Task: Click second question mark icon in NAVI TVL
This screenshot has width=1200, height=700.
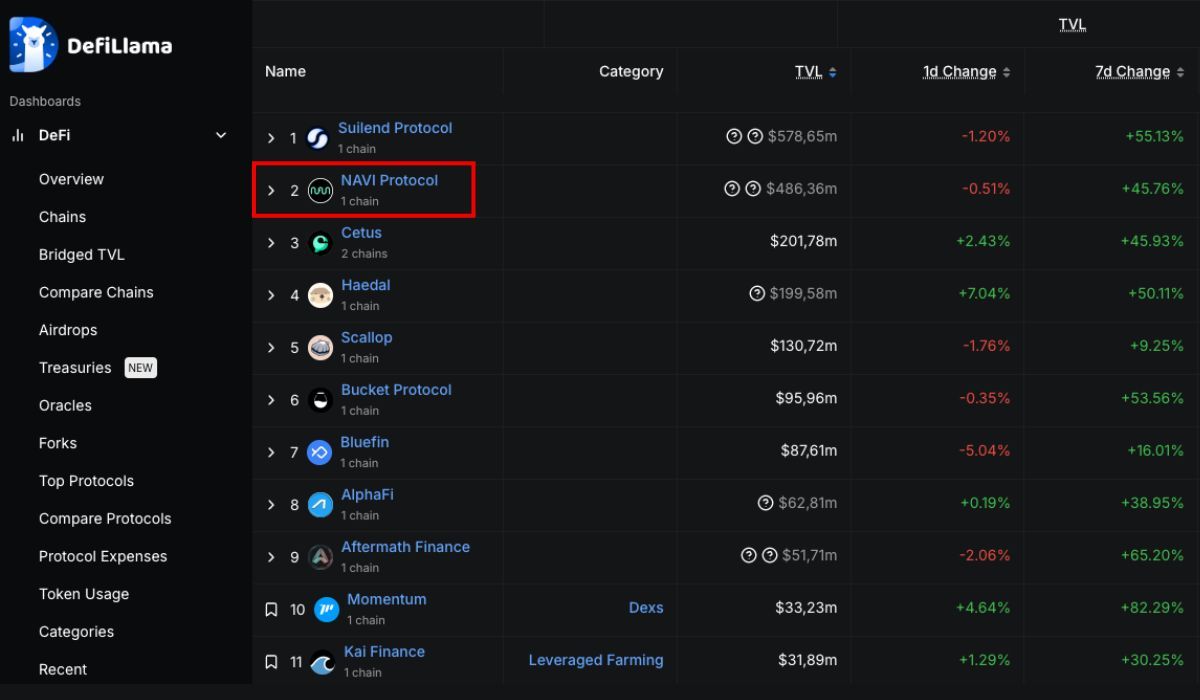Action: click(x=753, y=188)
